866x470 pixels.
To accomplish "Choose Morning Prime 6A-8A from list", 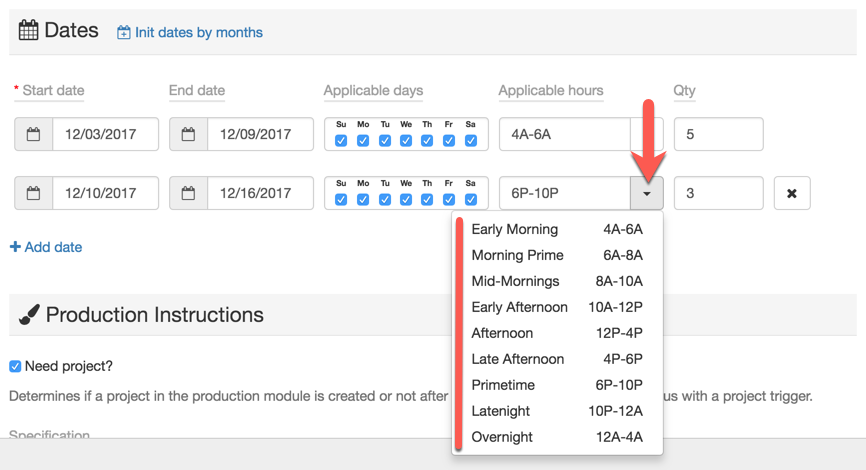I will (556, 255).
